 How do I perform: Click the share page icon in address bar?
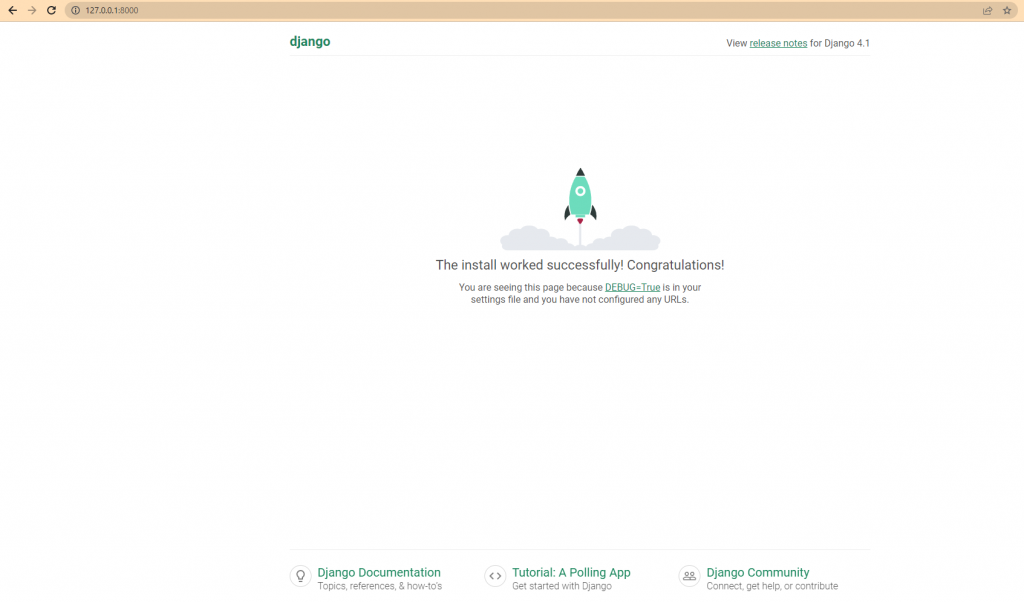pos(987,10)
